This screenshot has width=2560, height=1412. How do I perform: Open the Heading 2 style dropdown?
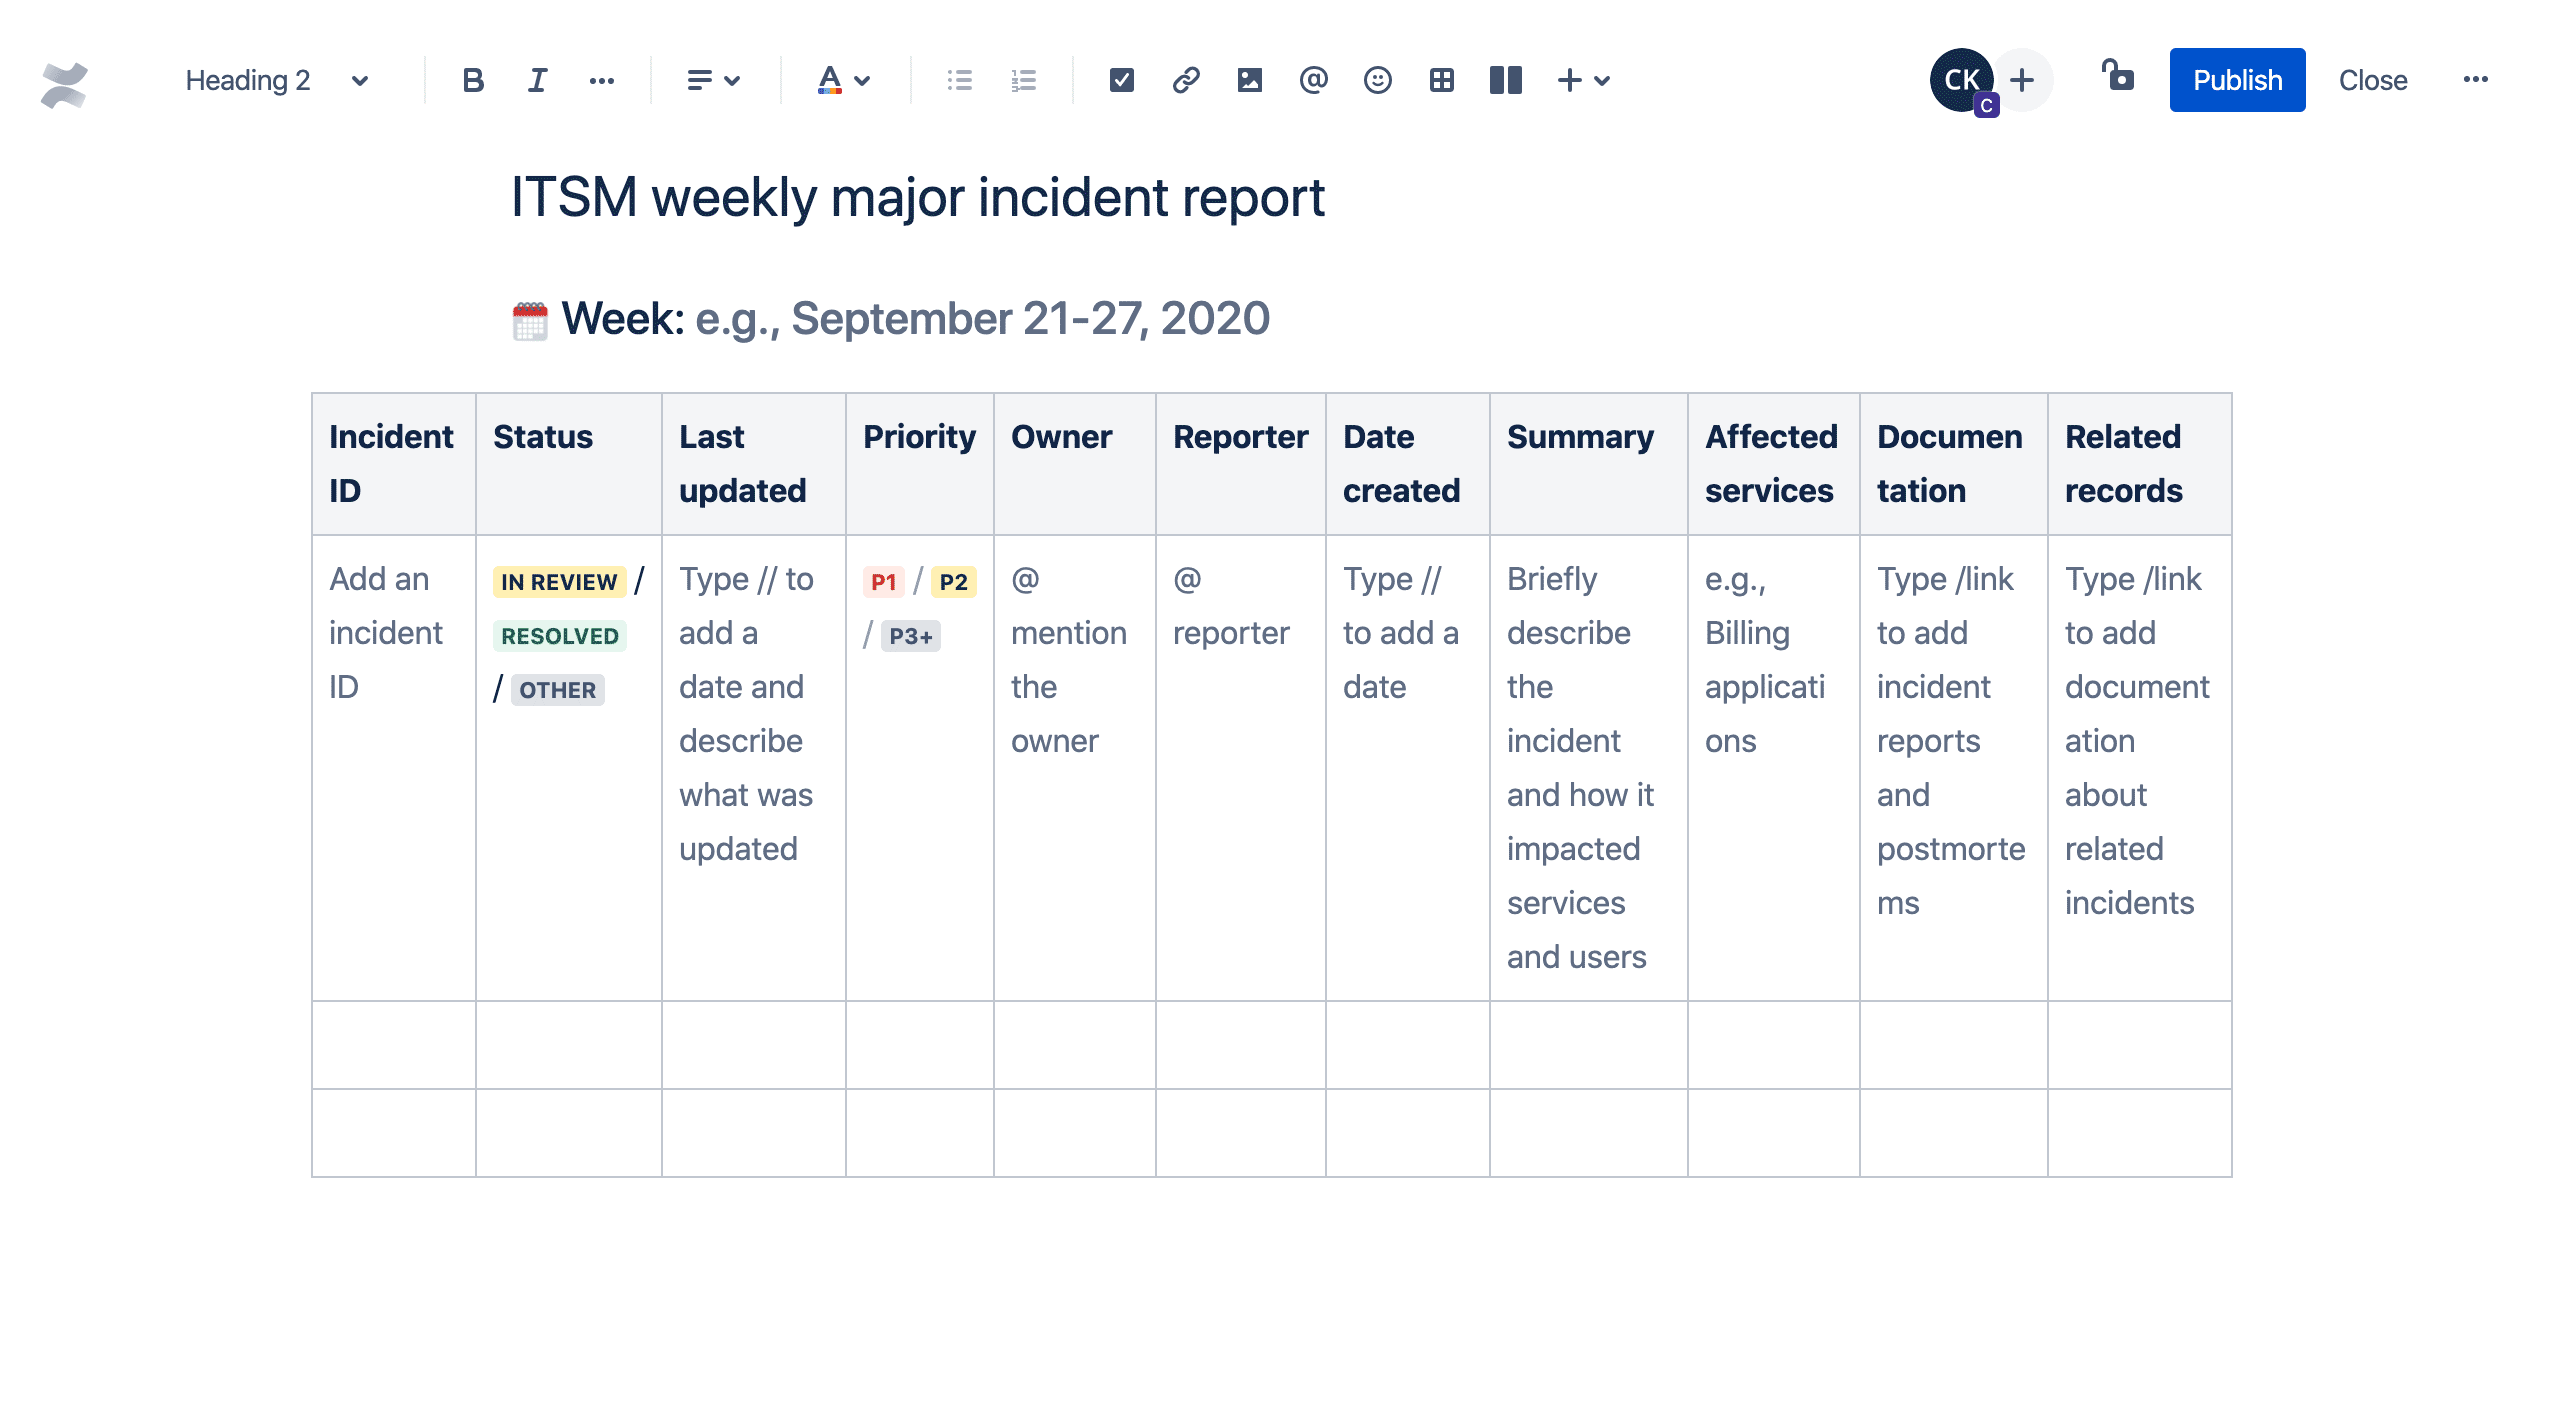pyautogui.click(x=269, y=78)
